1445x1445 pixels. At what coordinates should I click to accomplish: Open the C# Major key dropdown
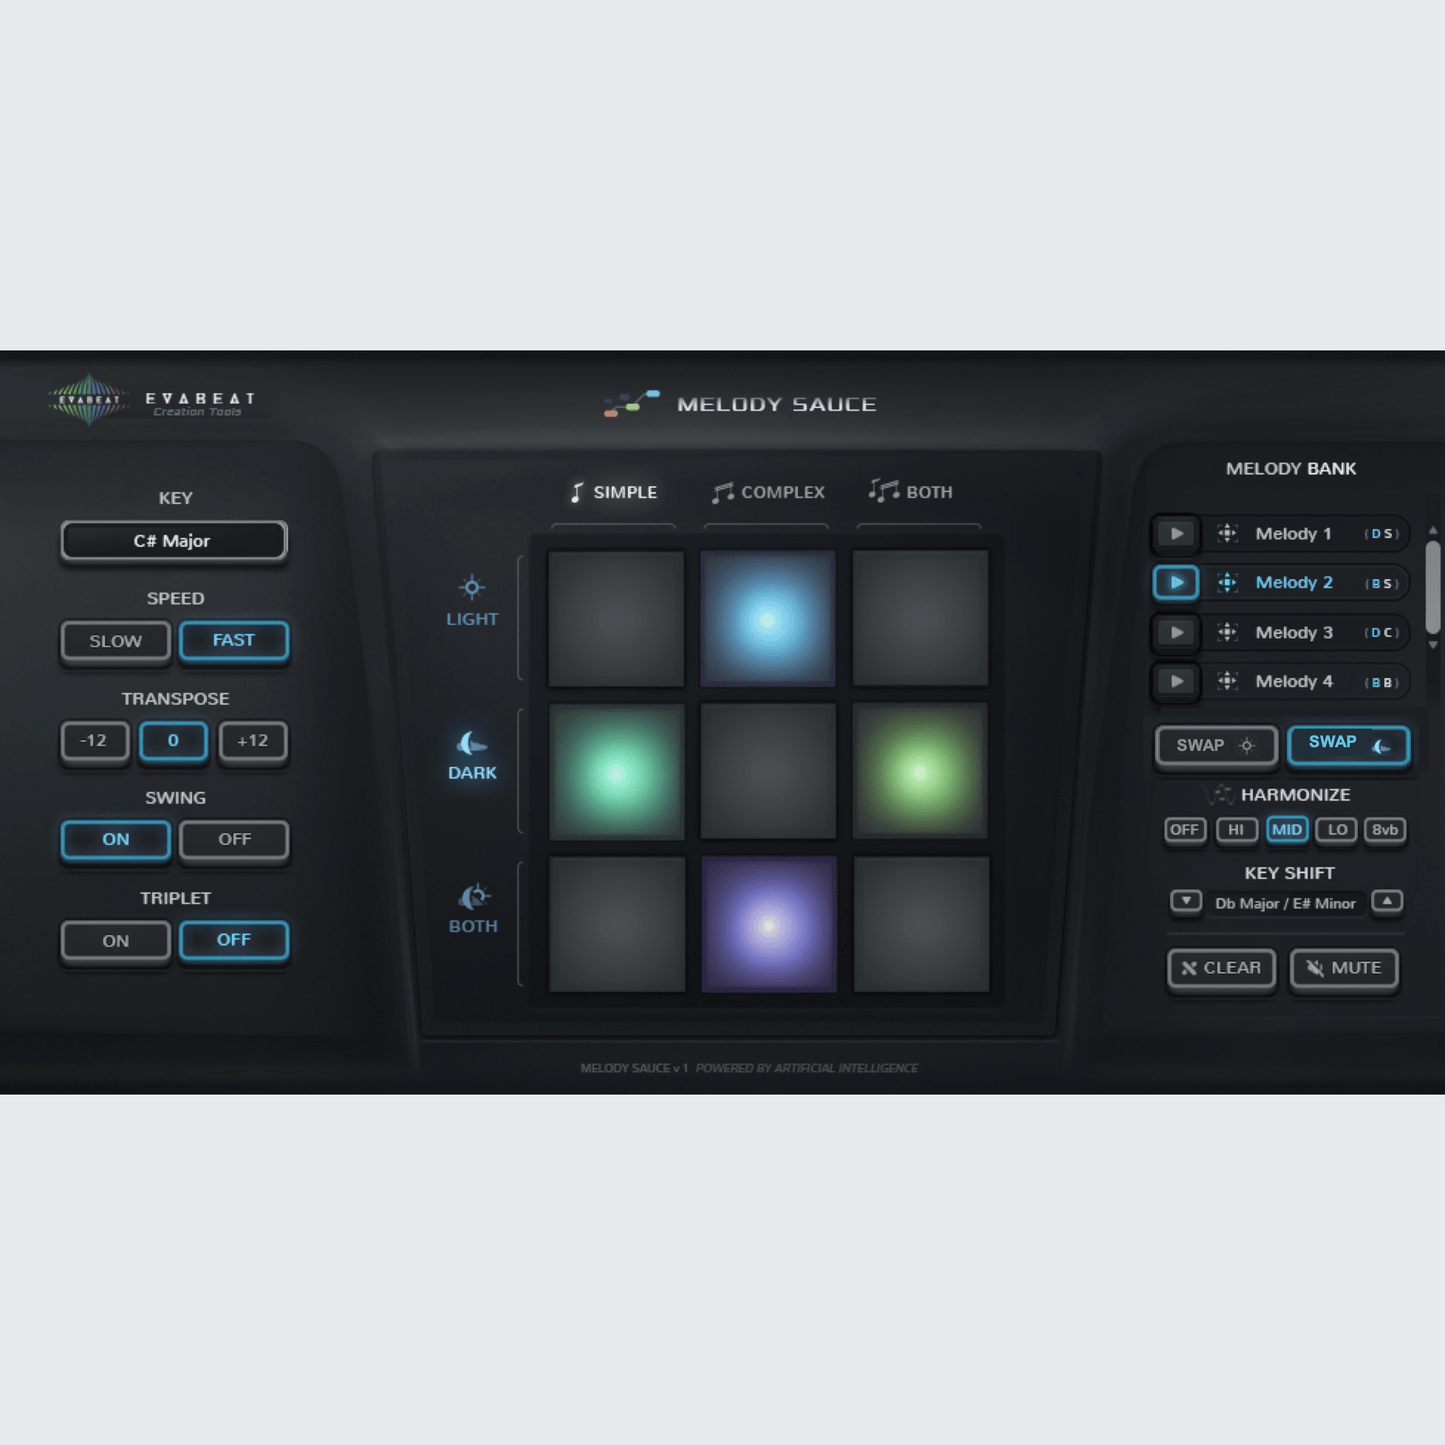tap(173, 541)
